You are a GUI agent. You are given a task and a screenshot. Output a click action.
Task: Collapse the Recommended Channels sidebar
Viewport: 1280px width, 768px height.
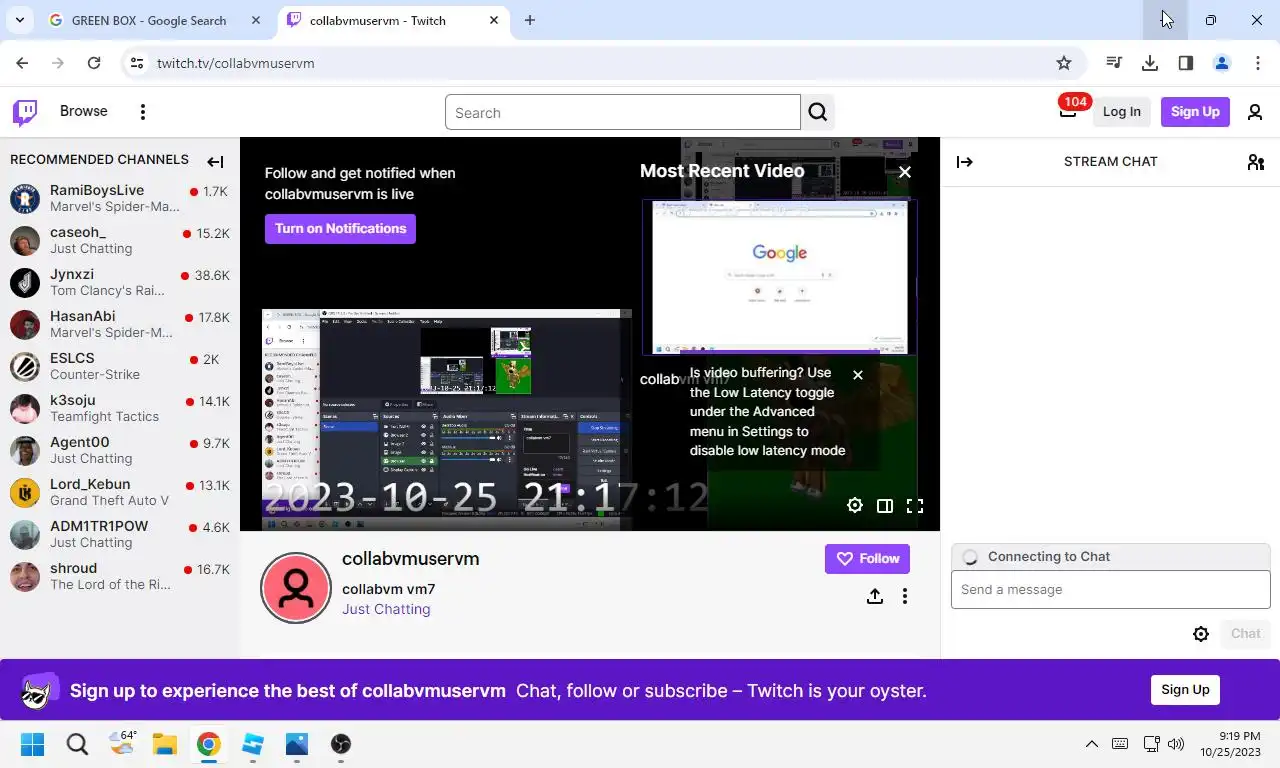click(x=215, y=162)
